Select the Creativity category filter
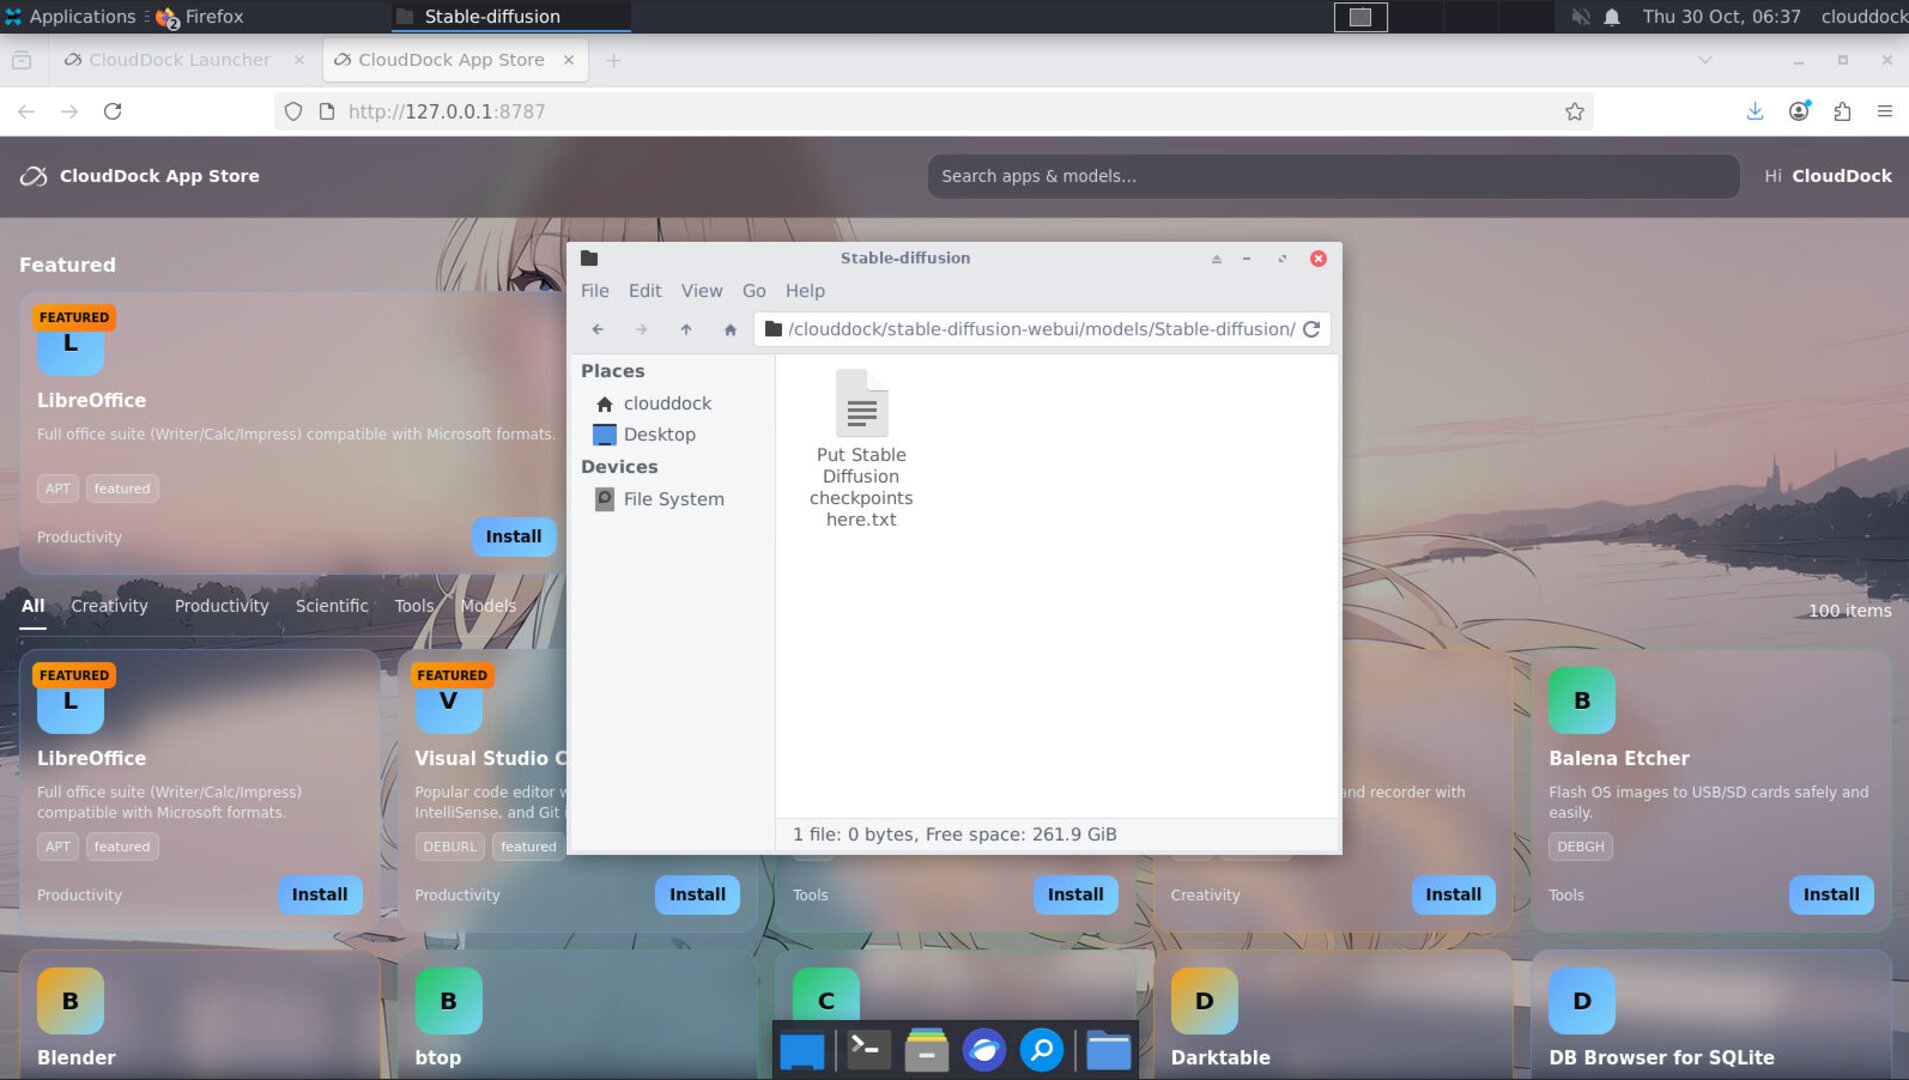Viewport: 1909px width, 1080px height. click(109, 606)
